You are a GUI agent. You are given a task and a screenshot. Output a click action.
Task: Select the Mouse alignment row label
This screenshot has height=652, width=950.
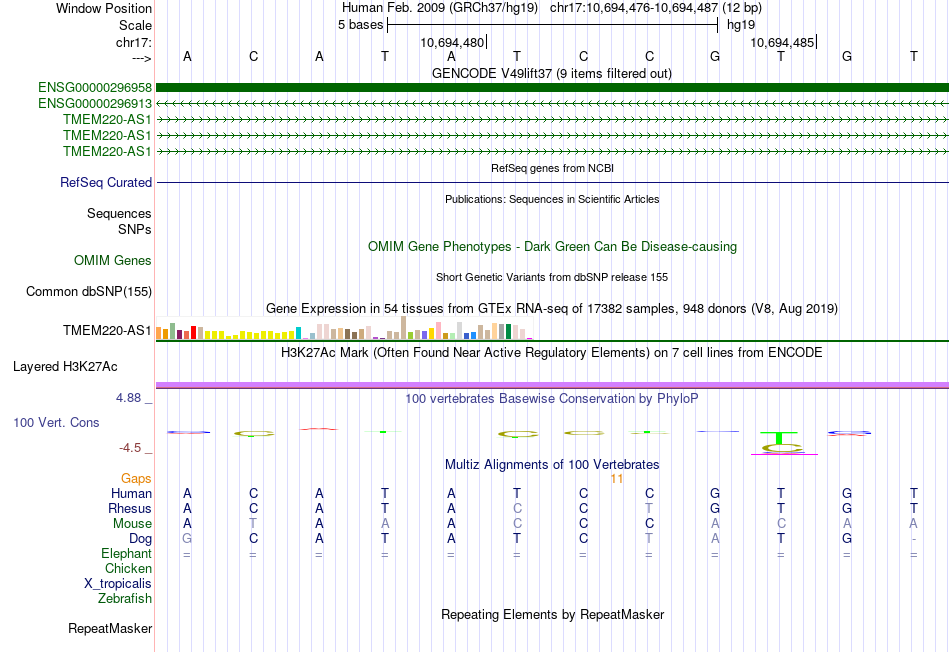click(x=132, y=524)
